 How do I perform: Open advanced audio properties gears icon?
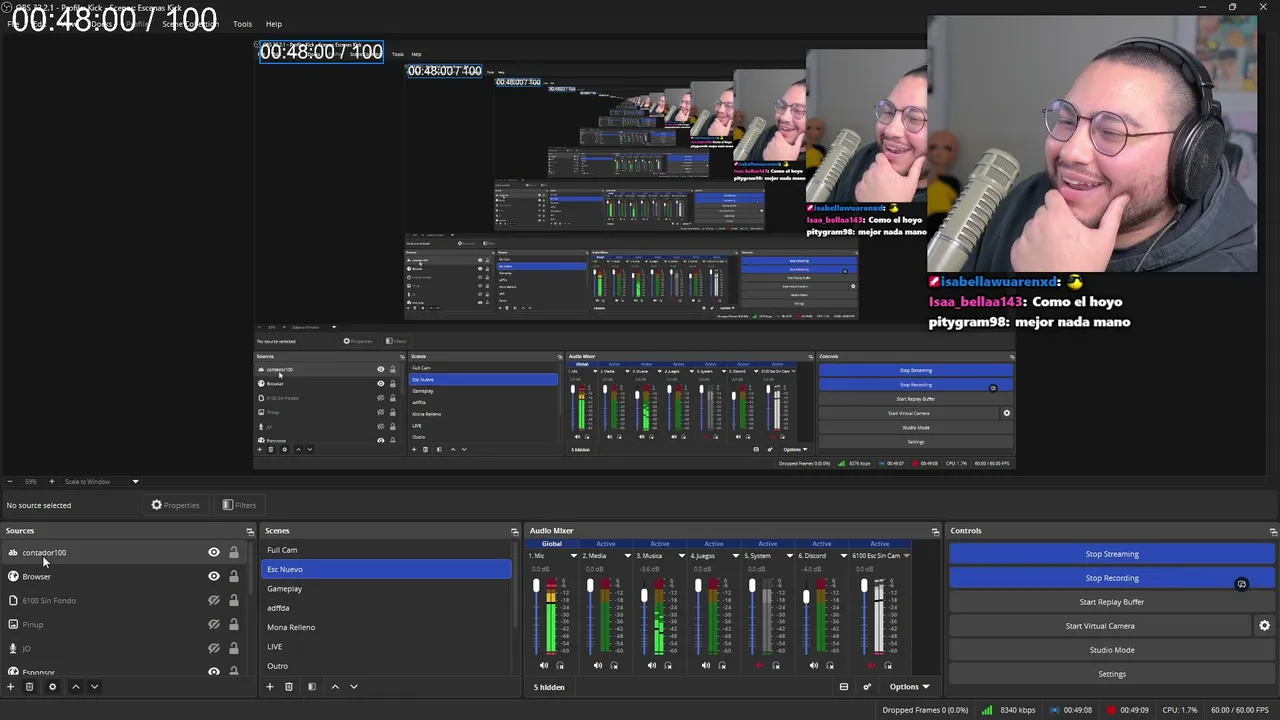pos(867,687)
